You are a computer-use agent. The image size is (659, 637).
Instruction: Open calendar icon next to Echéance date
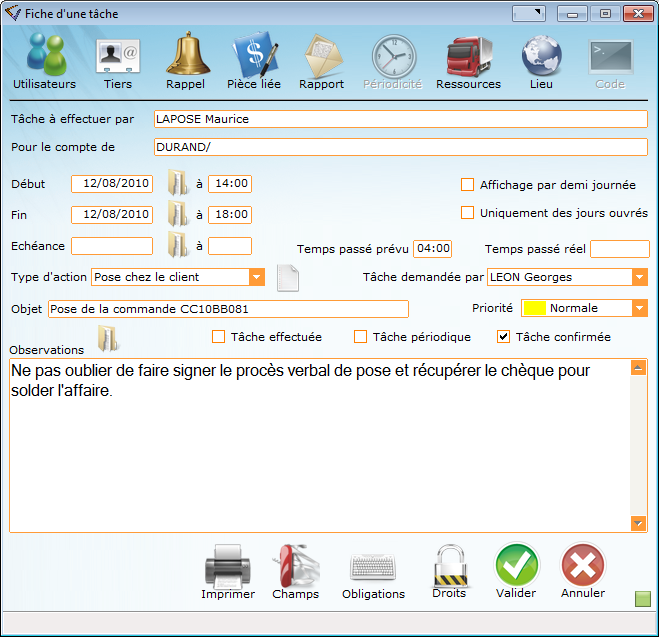(x=178, y=245)
